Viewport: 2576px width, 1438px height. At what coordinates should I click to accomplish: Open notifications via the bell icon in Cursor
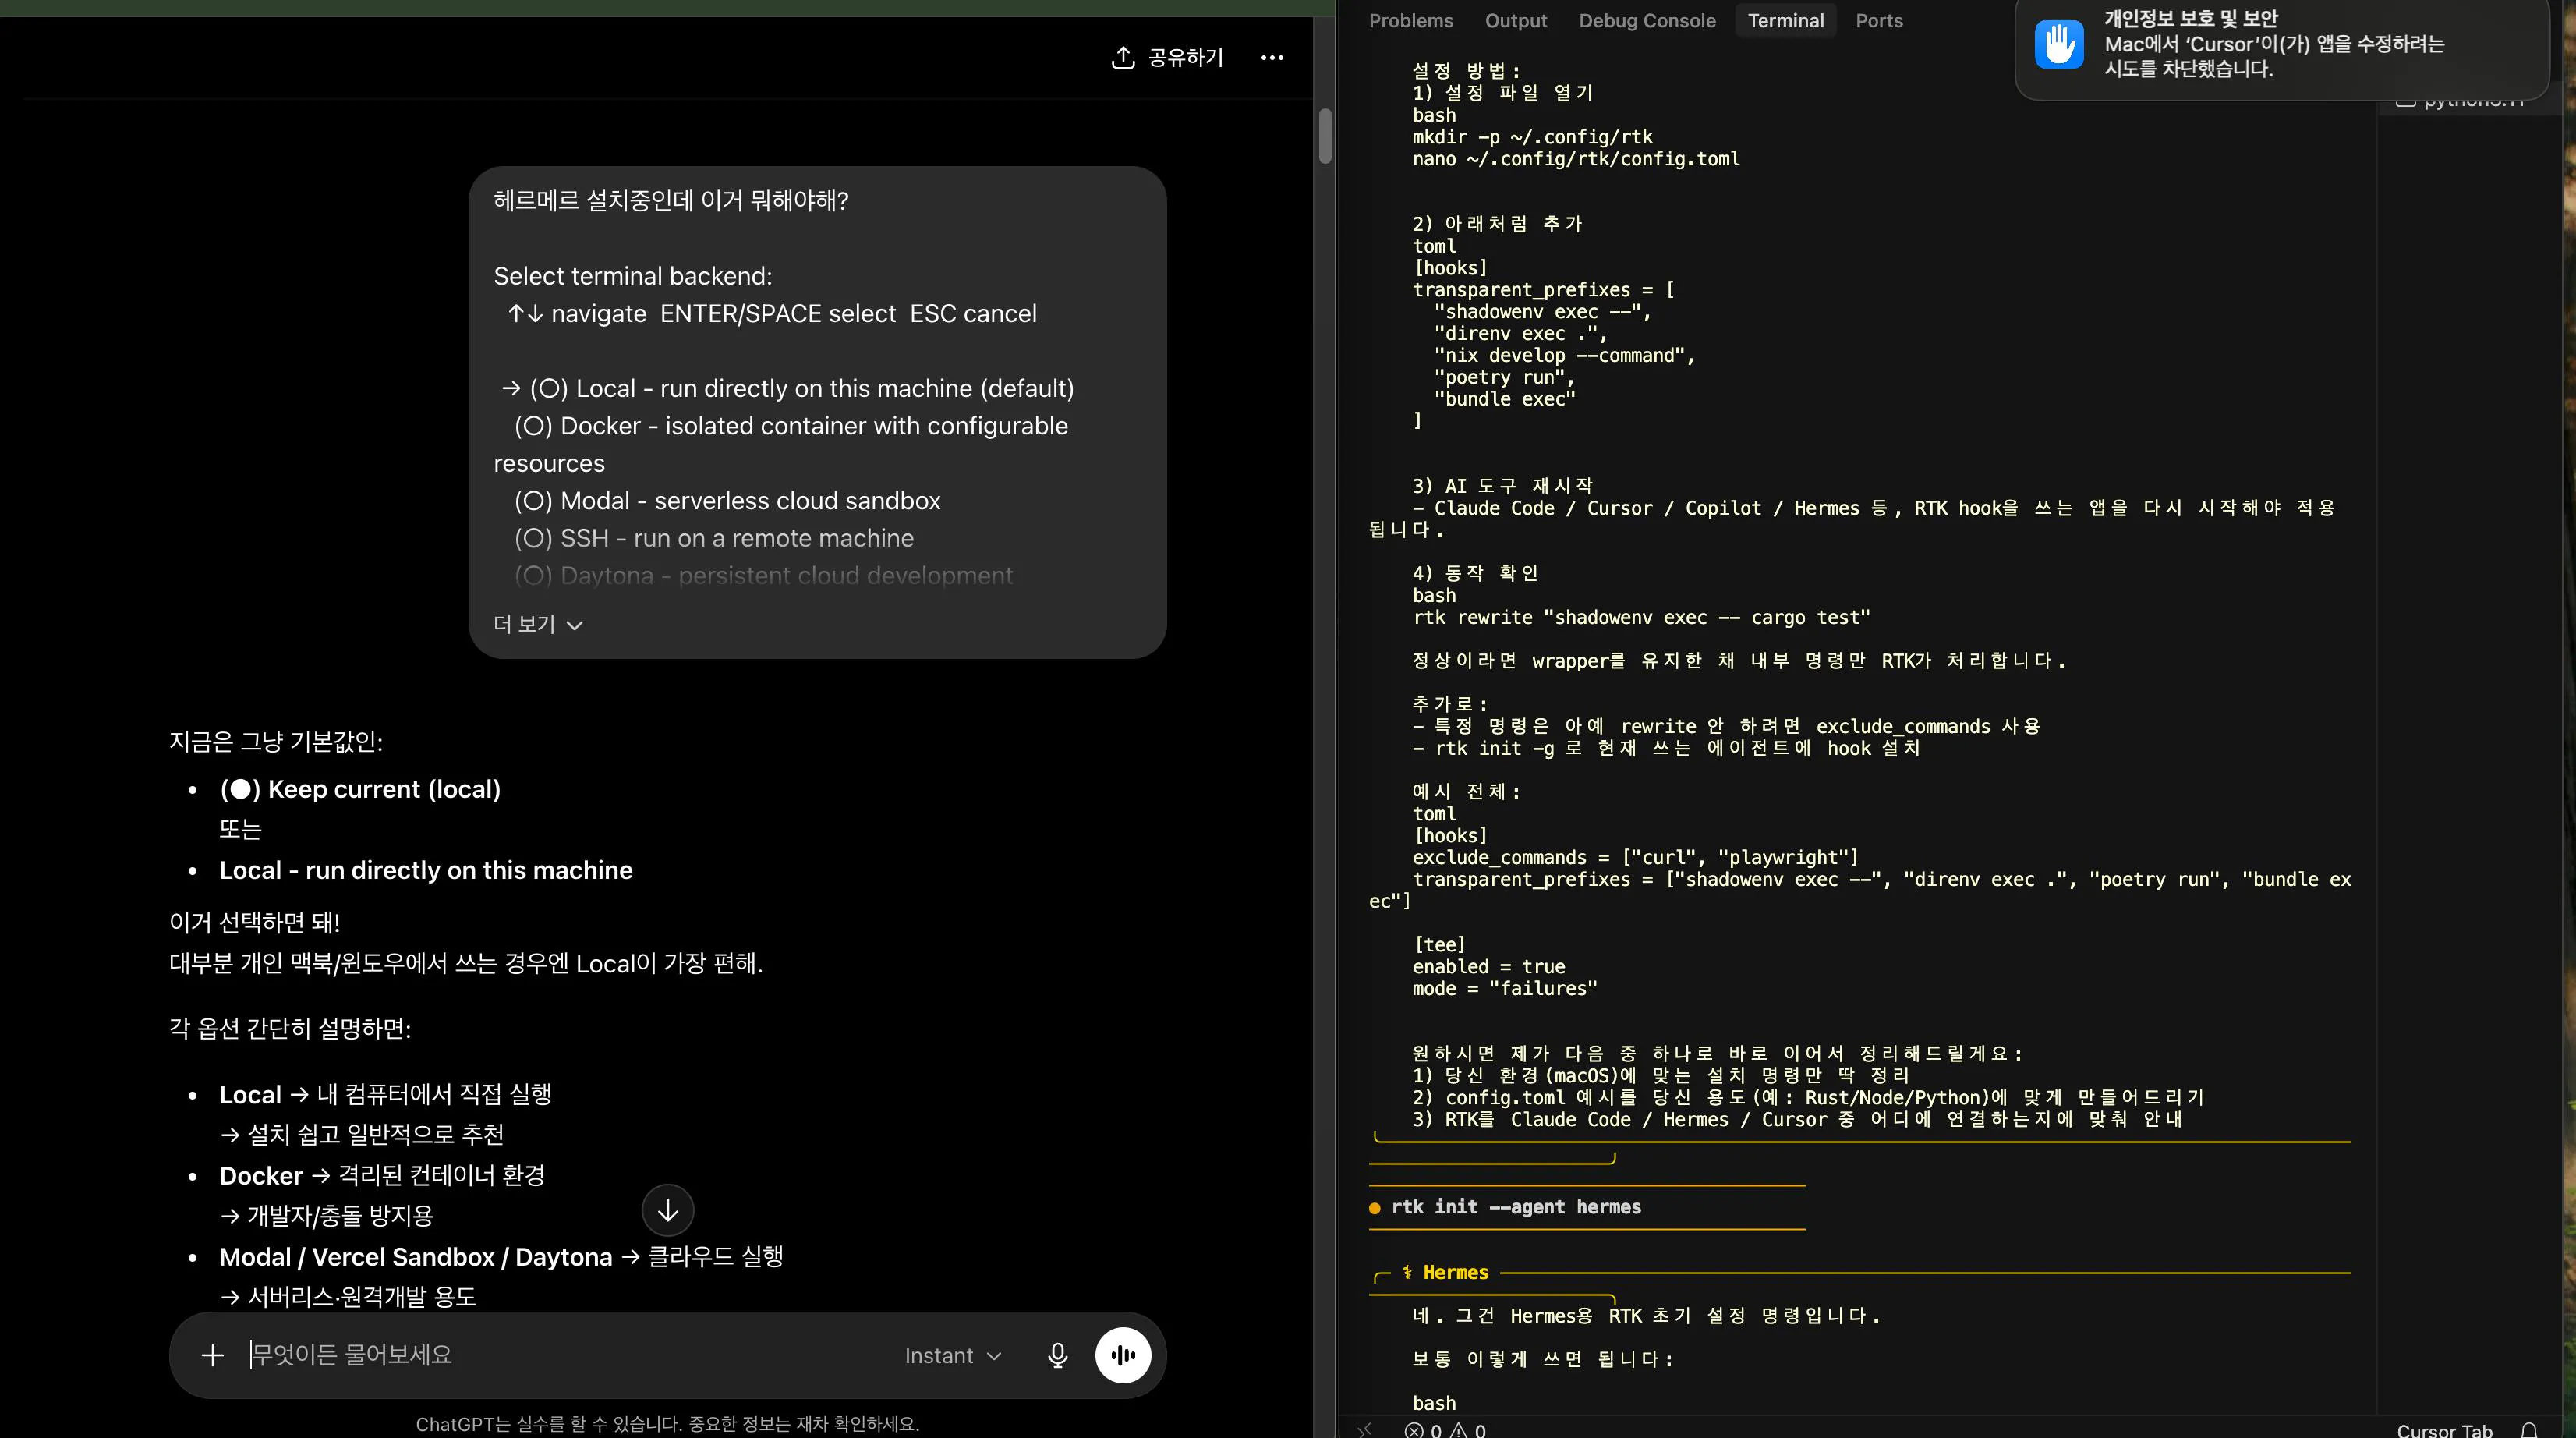(x=2529, y=1430)
